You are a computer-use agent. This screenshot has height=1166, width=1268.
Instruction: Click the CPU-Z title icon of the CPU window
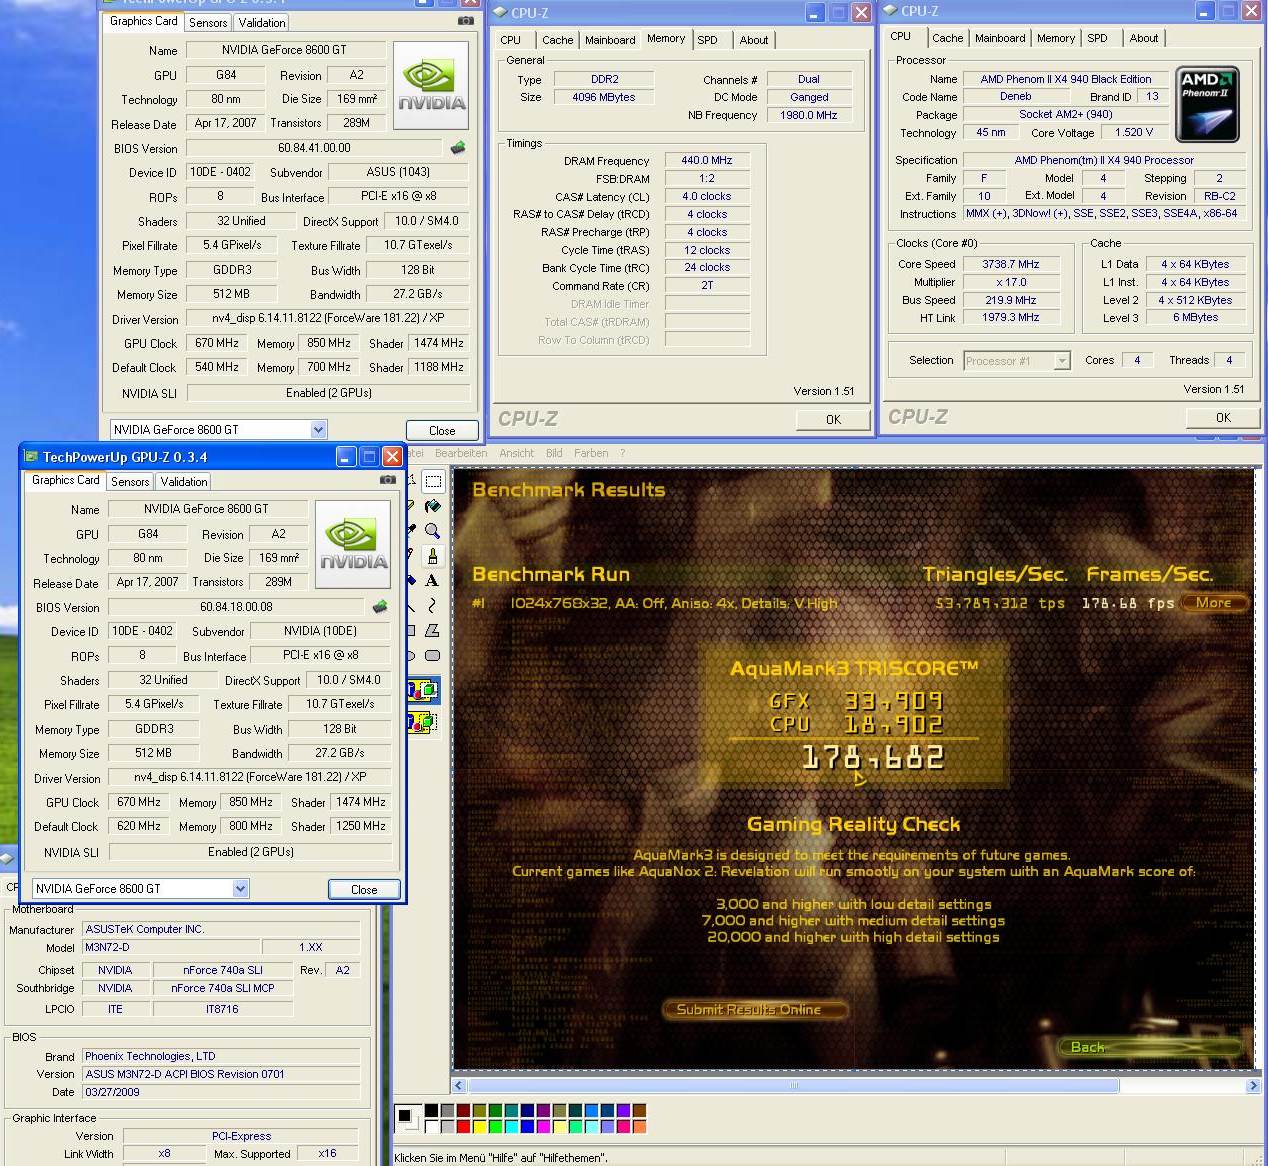tap(890, 11)
